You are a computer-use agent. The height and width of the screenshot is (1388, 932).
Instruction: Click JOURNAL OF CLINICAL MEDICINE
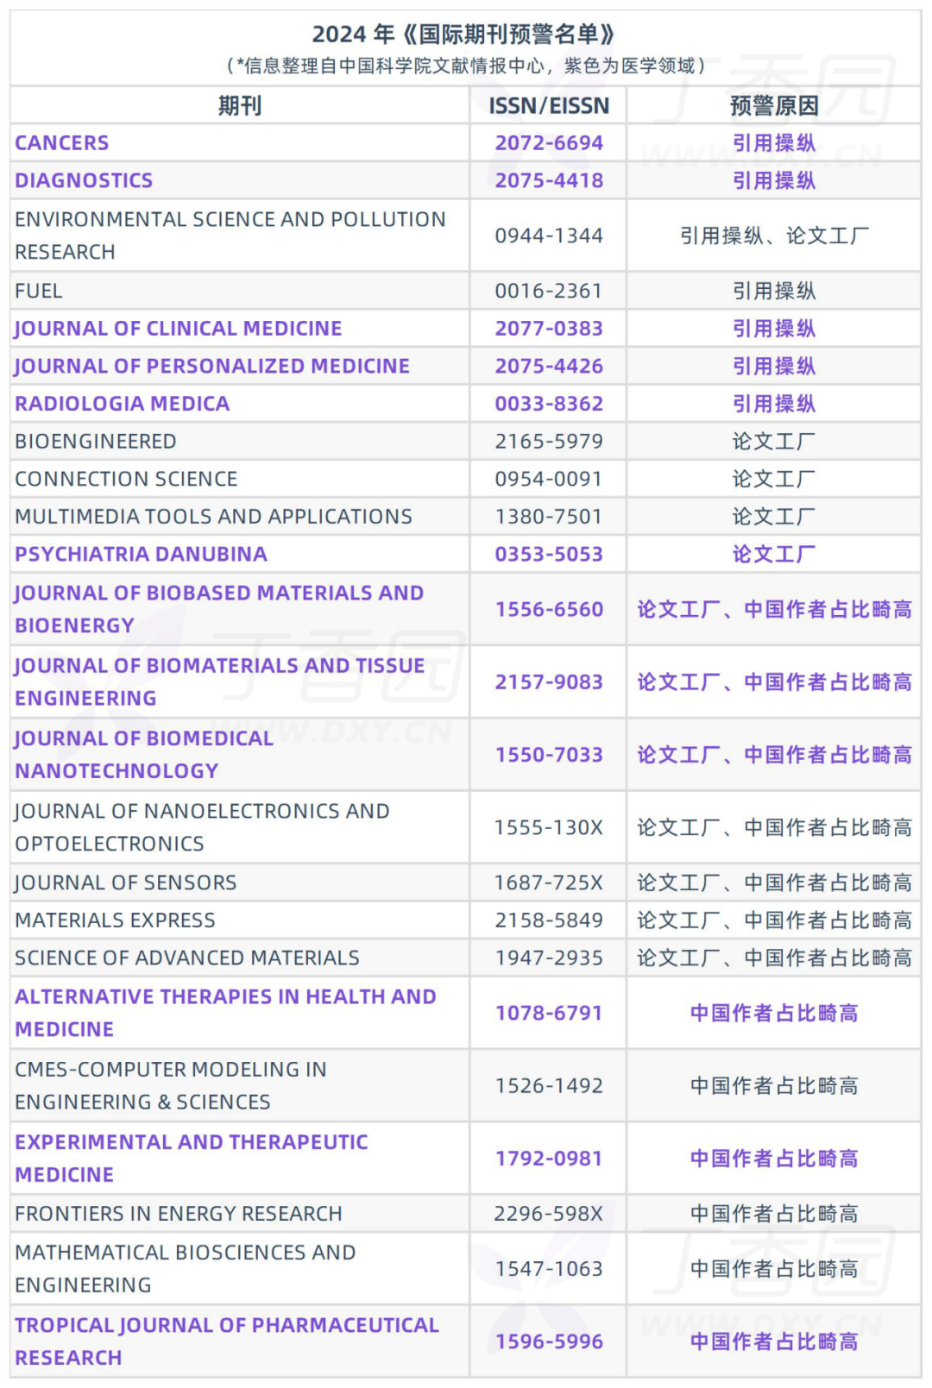tap(178, 329)
